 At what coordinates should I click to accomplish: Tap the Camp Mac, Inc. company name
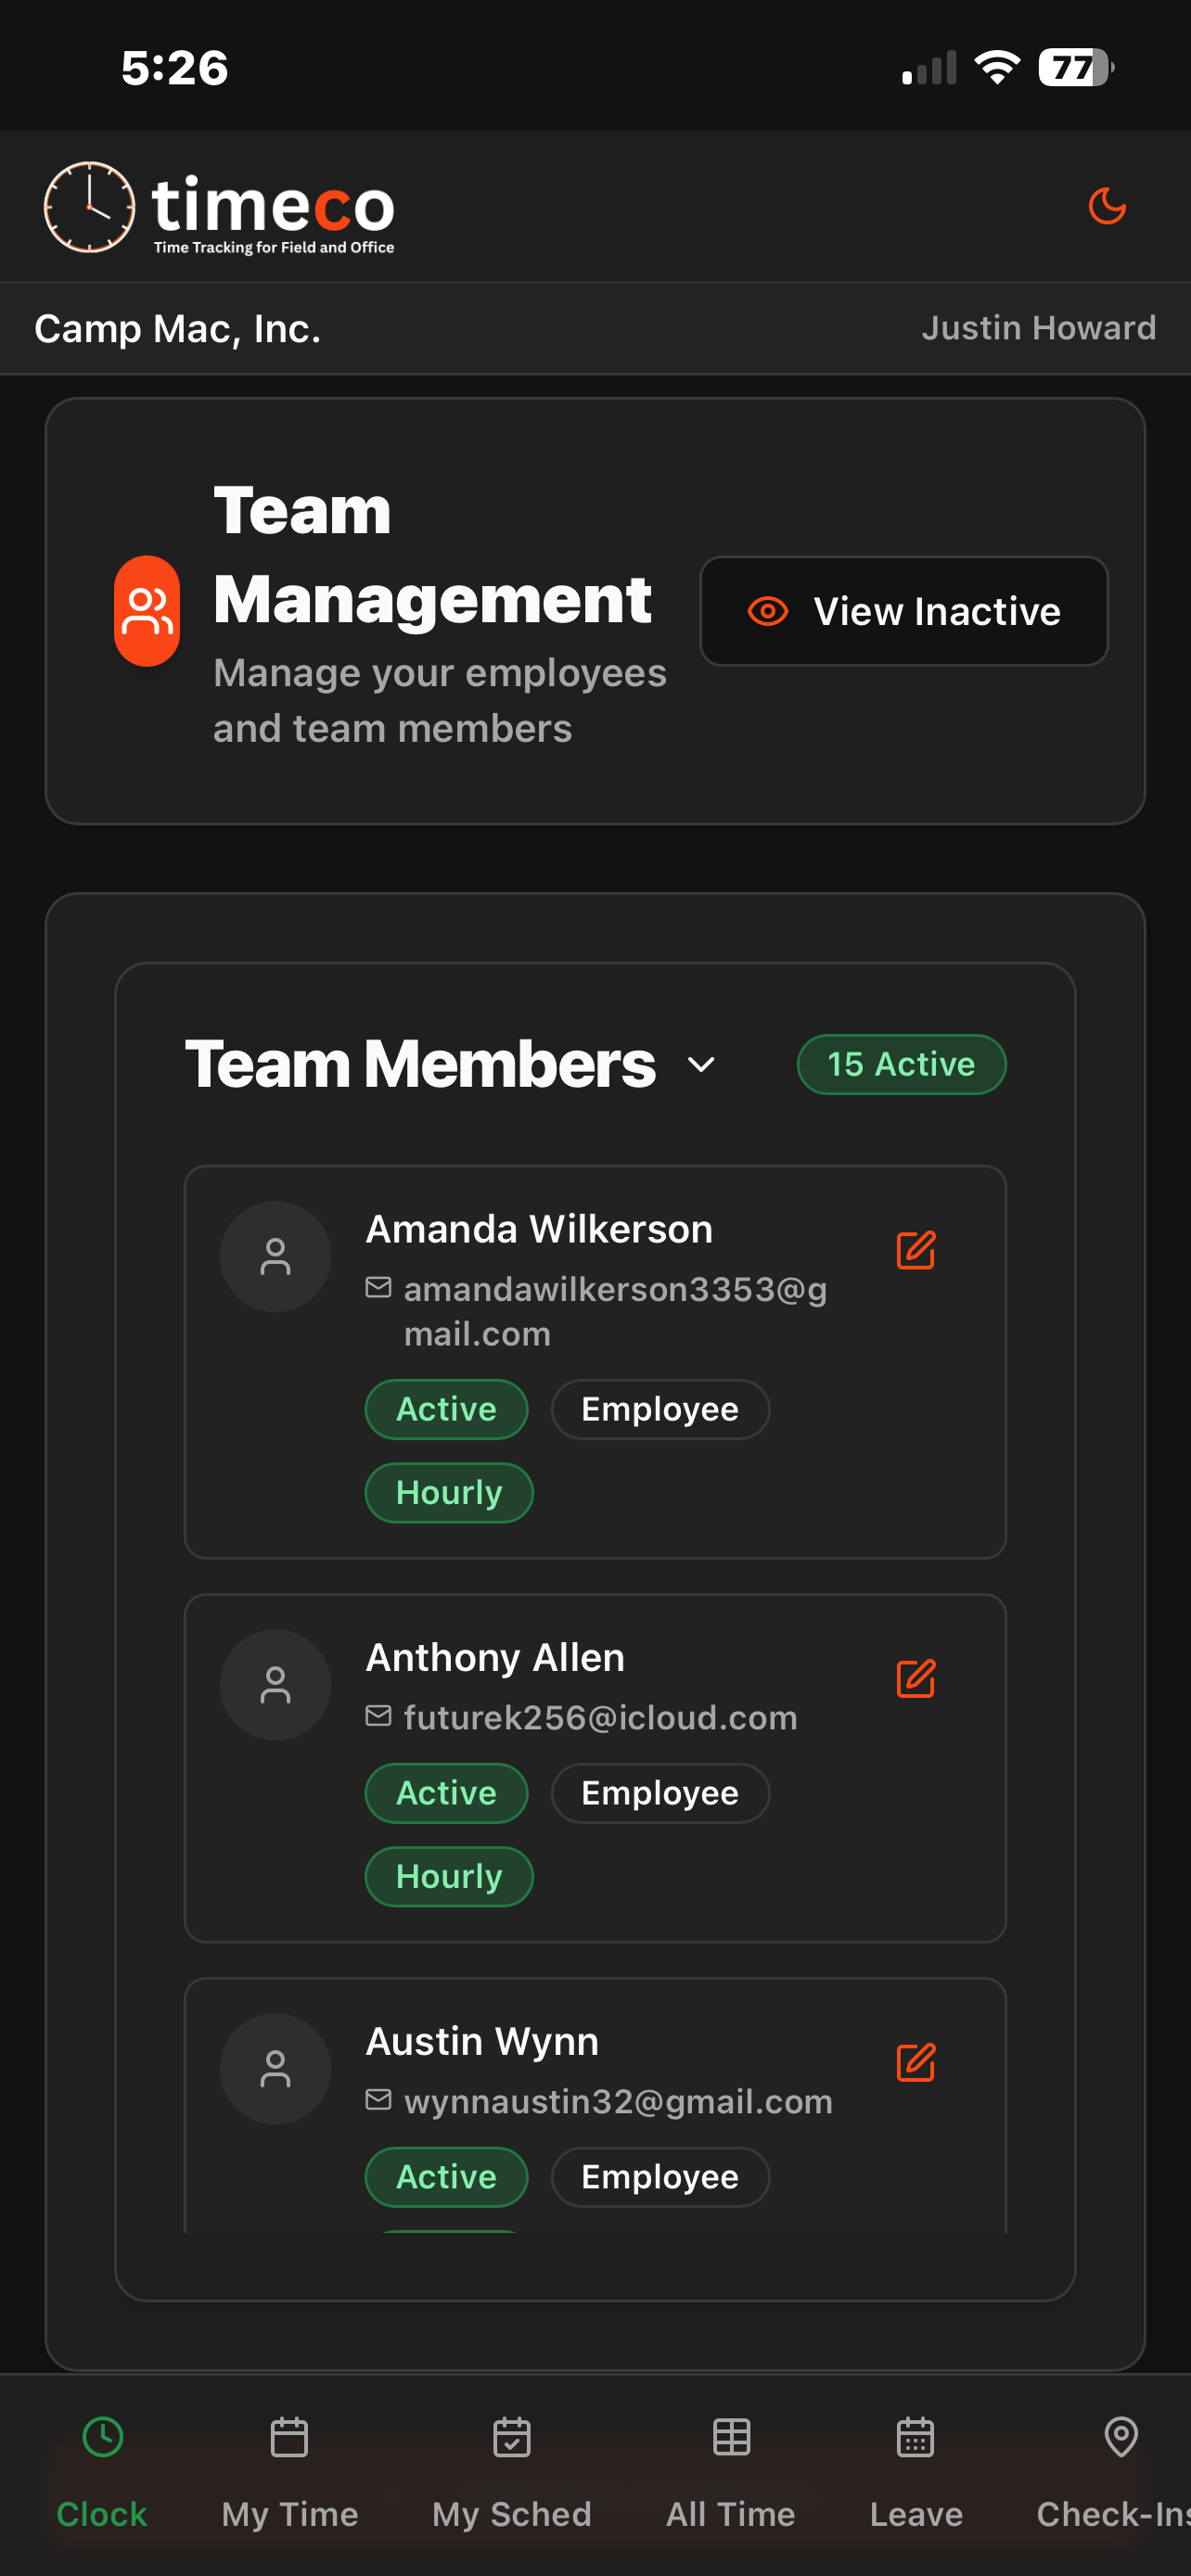tap(178, 329)
